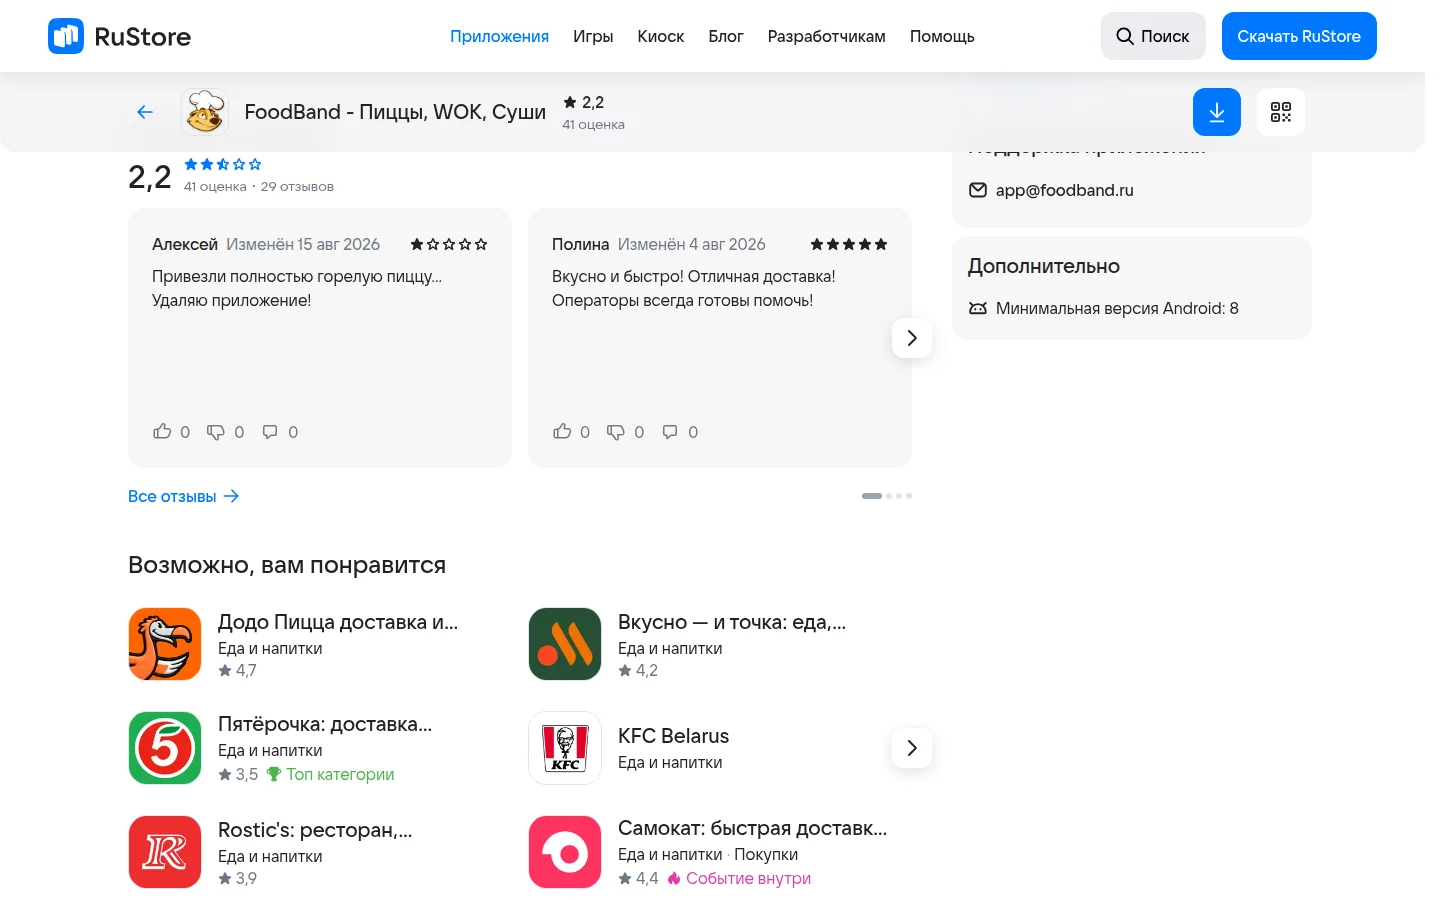
Task: Show more recommended apps with right chevron
Action: pos(912,748)
